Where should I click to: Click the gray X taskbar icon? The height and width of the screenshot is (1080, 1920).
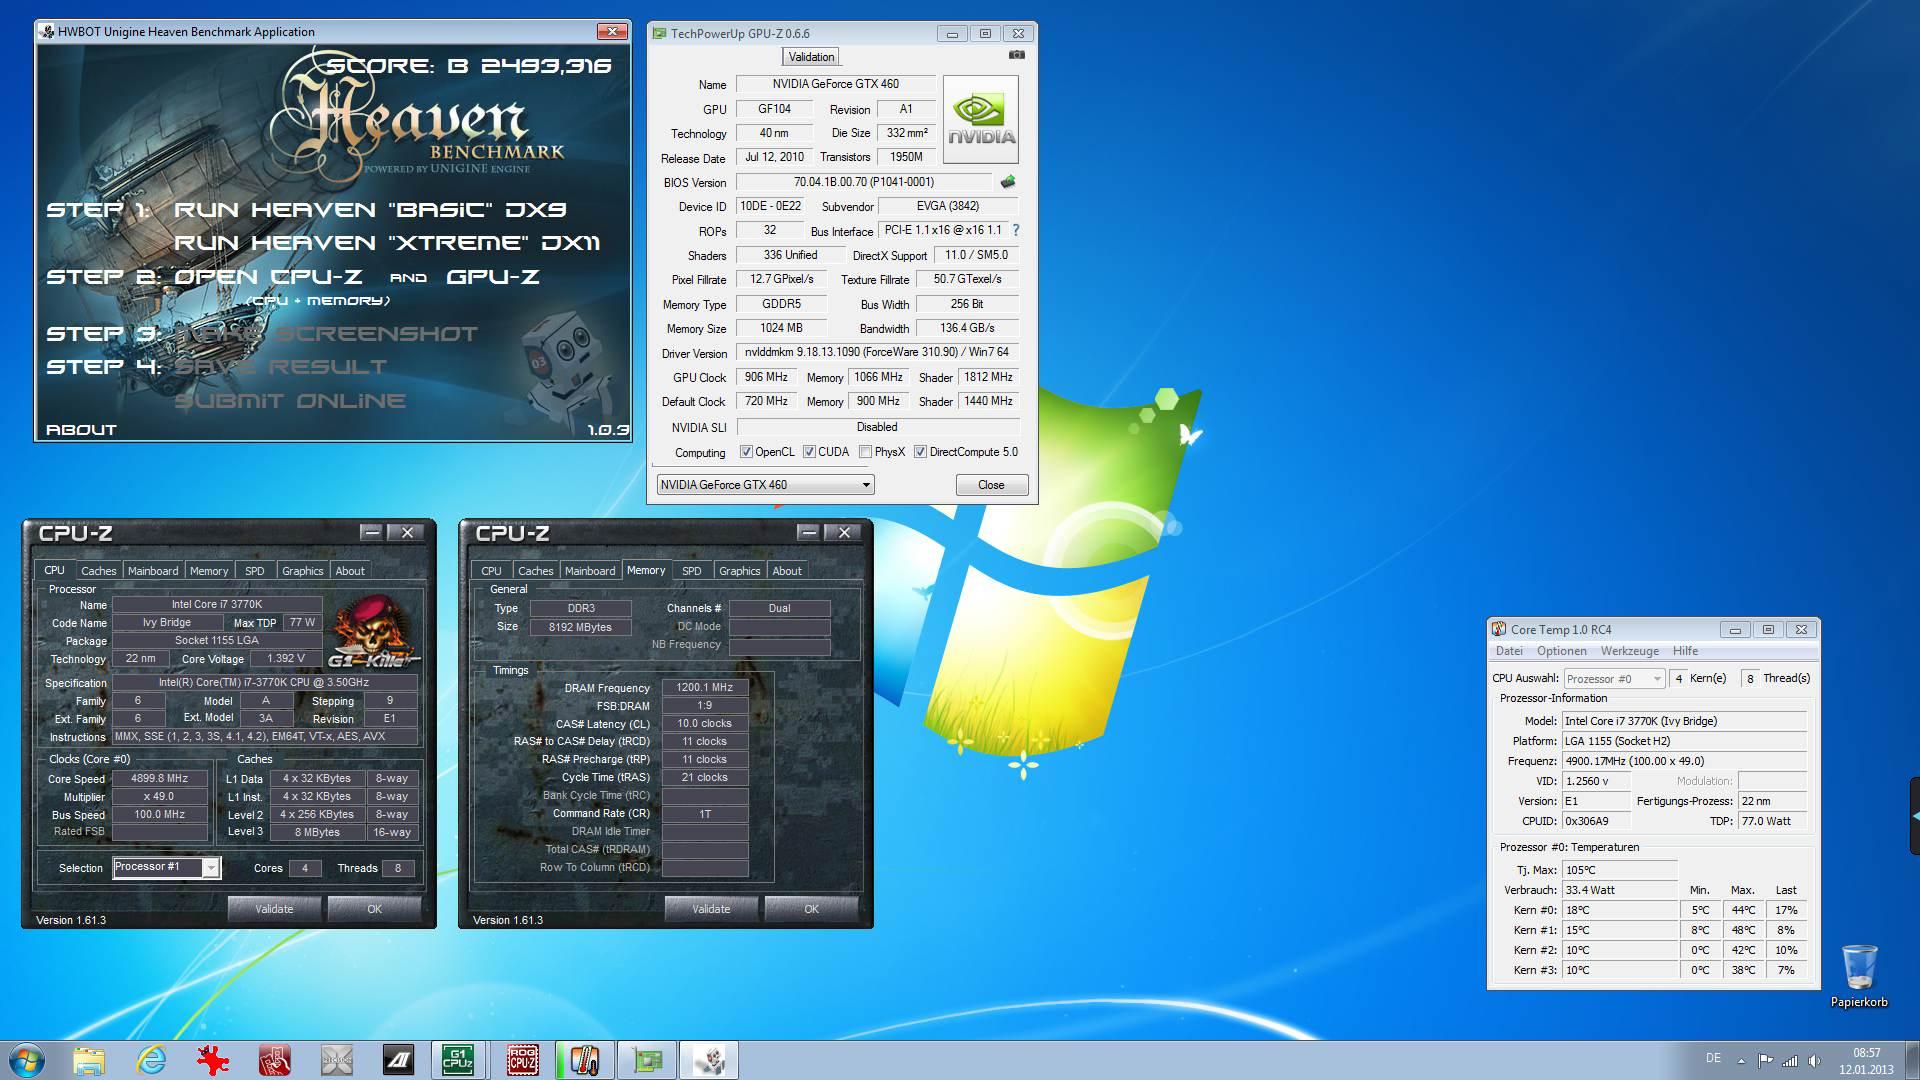point(337,1060)
